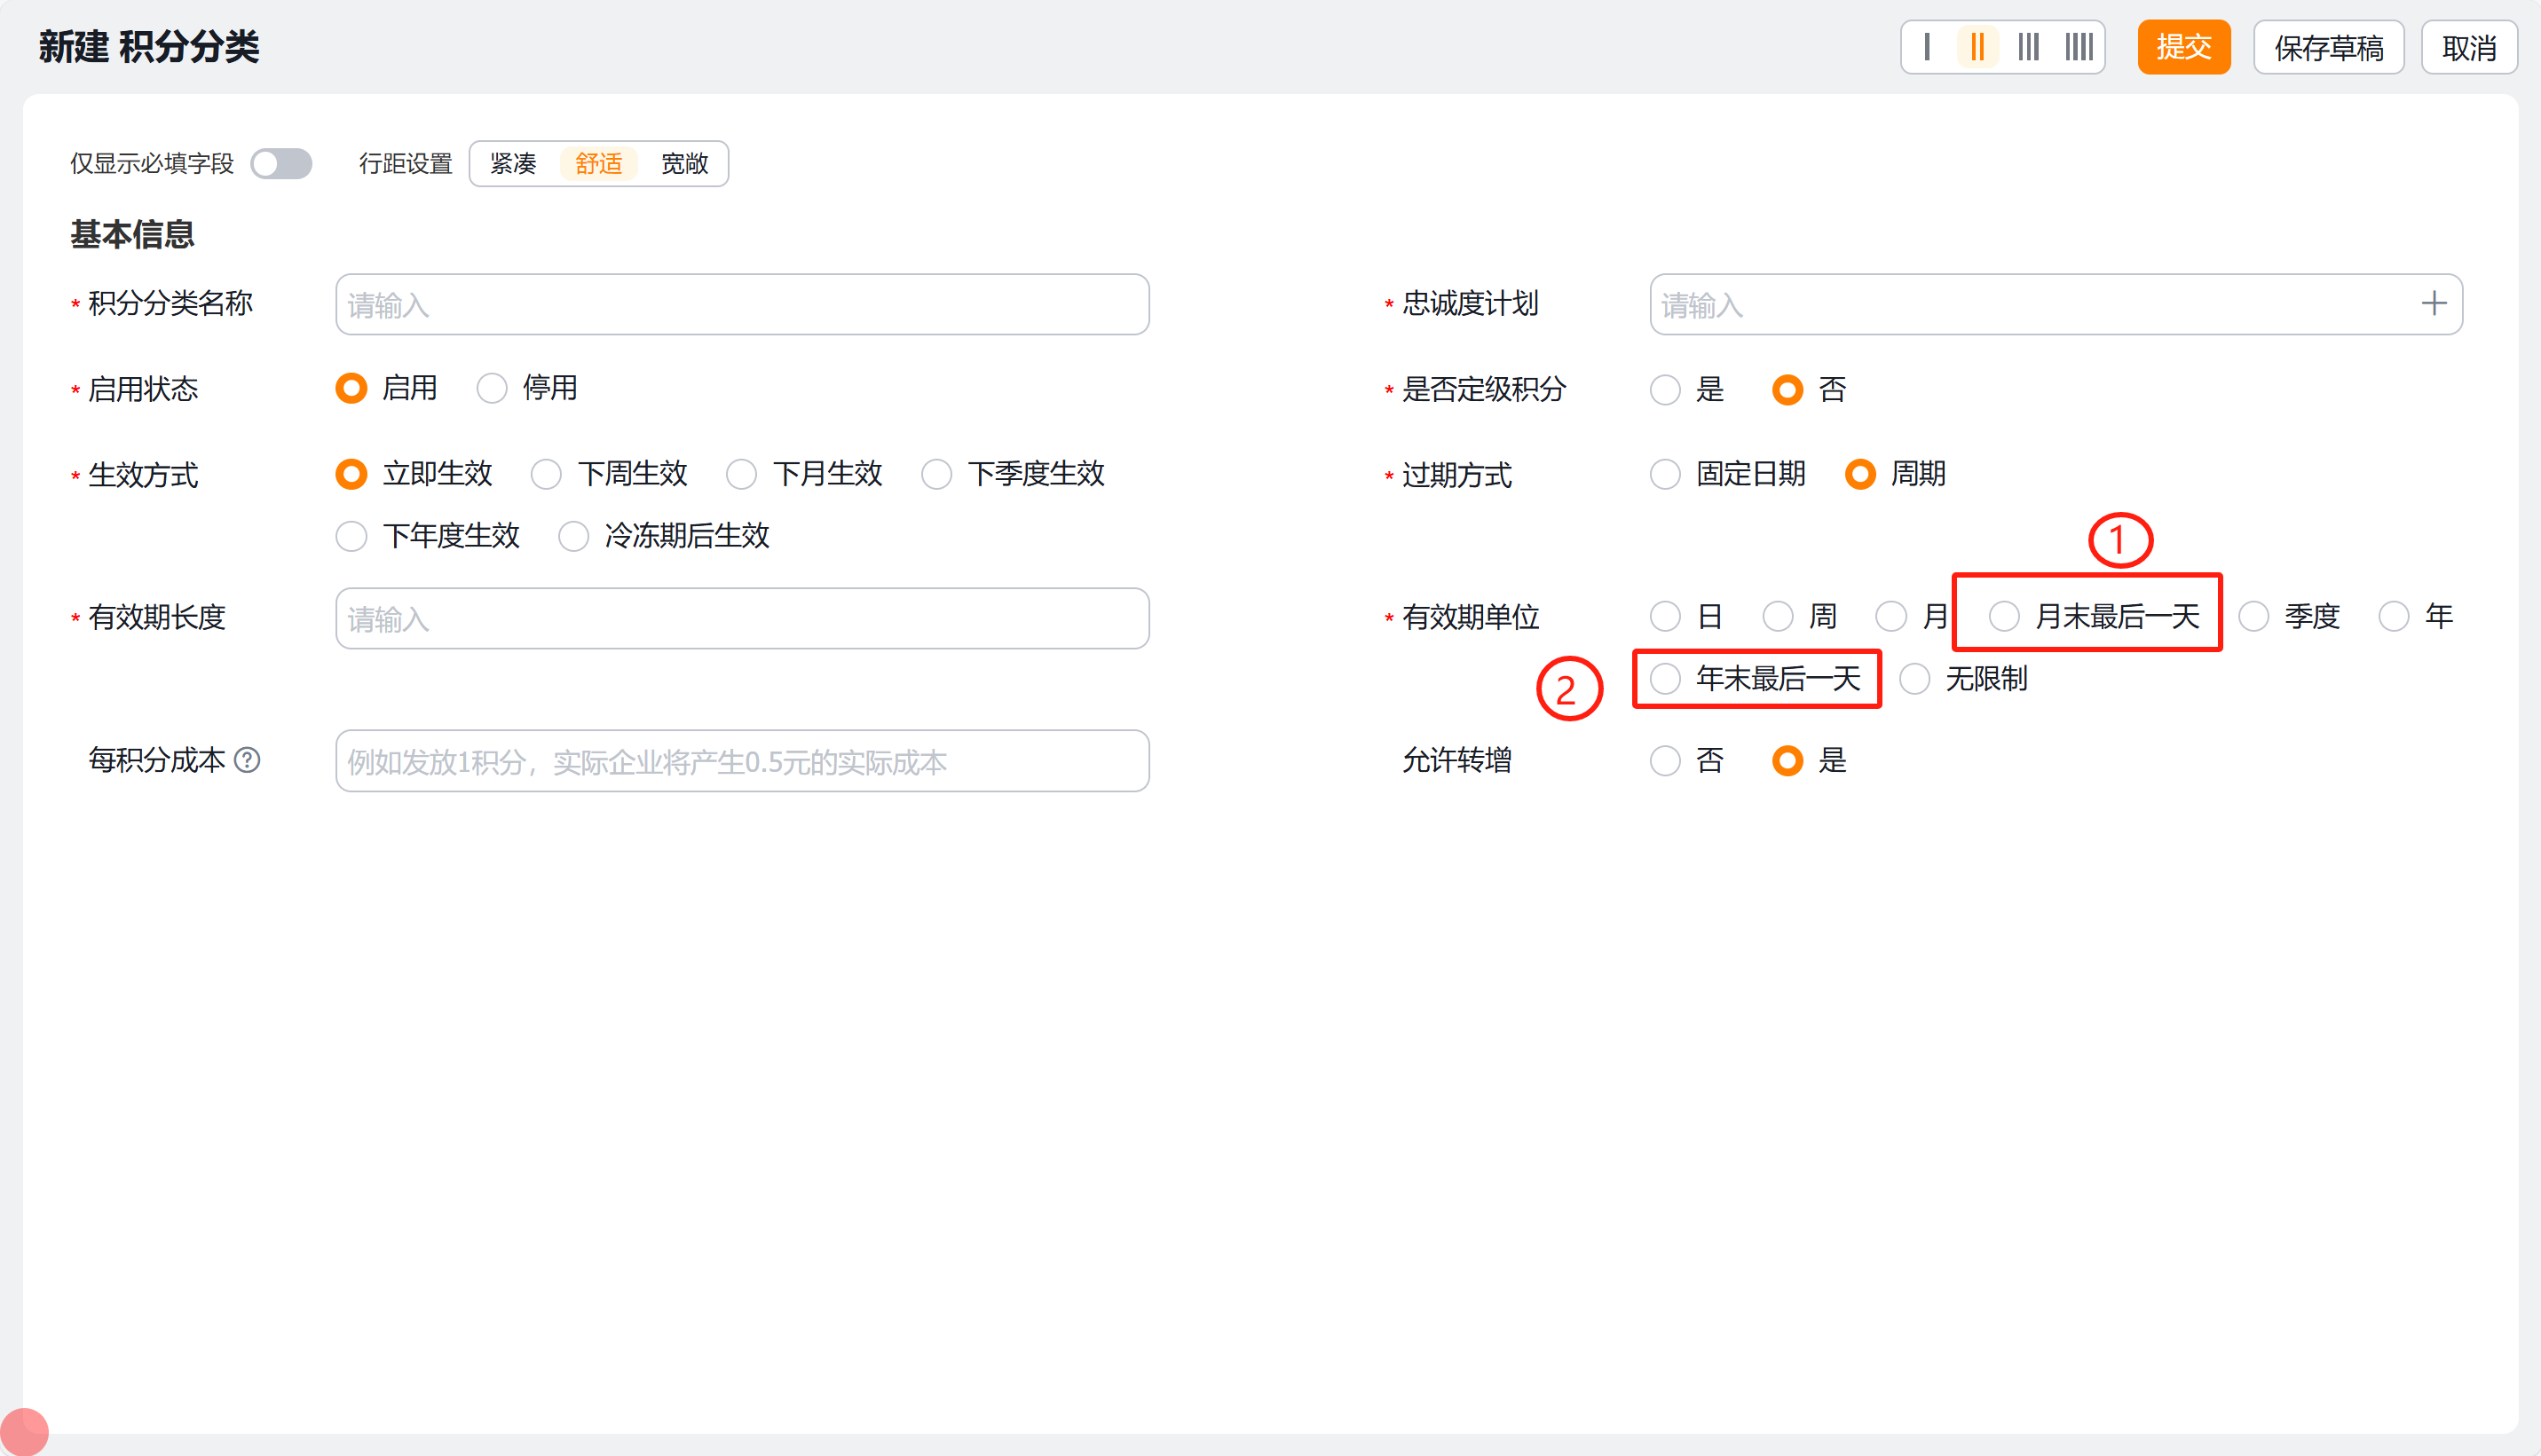Select three-column layout icon

point(2028,47)
